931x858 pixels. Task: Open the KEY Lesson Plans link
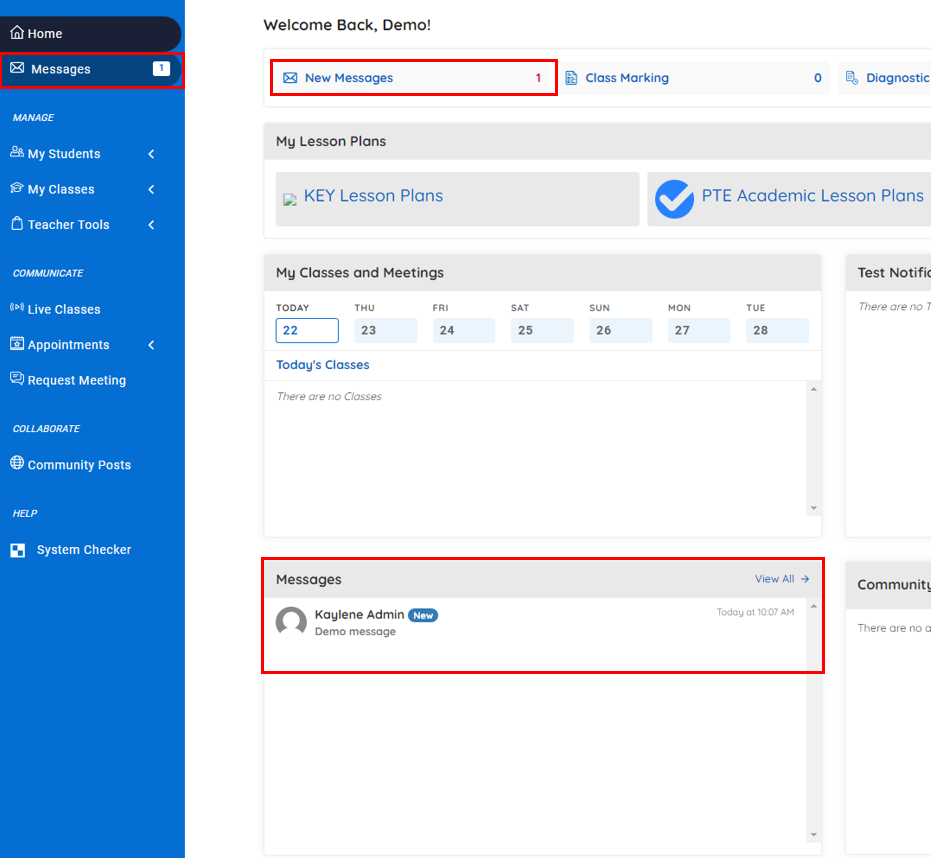point(373,196)
